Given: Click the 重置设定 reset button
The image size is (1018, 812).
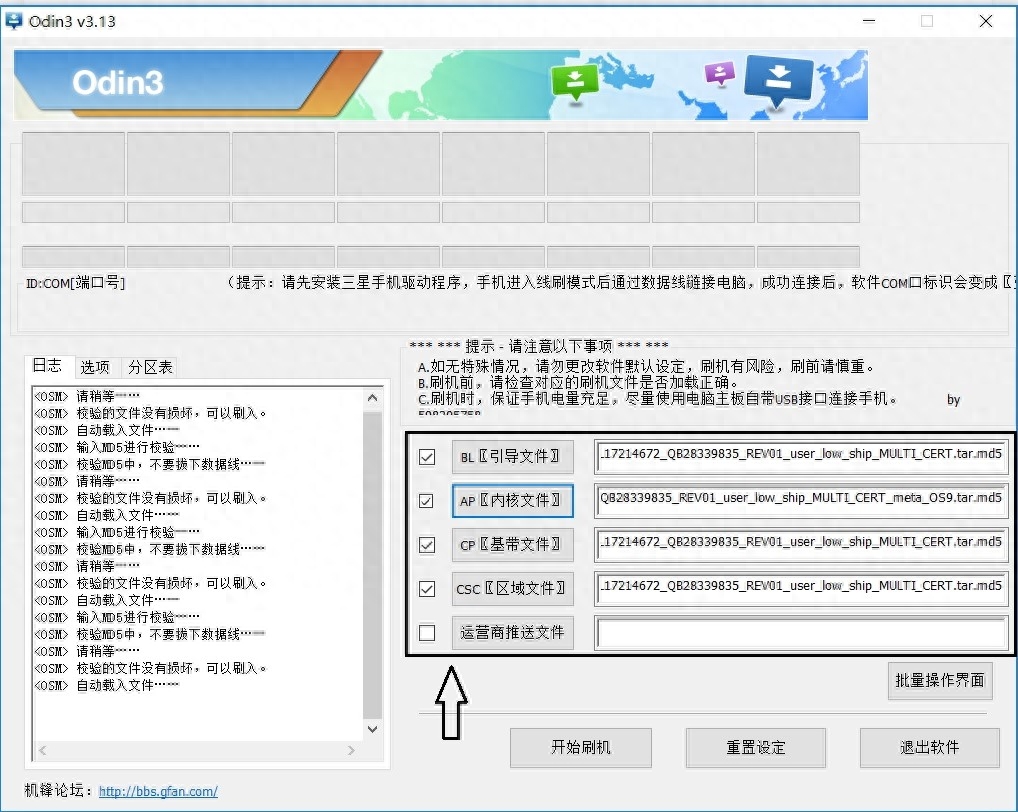Looking at the screenshot, I should coord(755,747).
